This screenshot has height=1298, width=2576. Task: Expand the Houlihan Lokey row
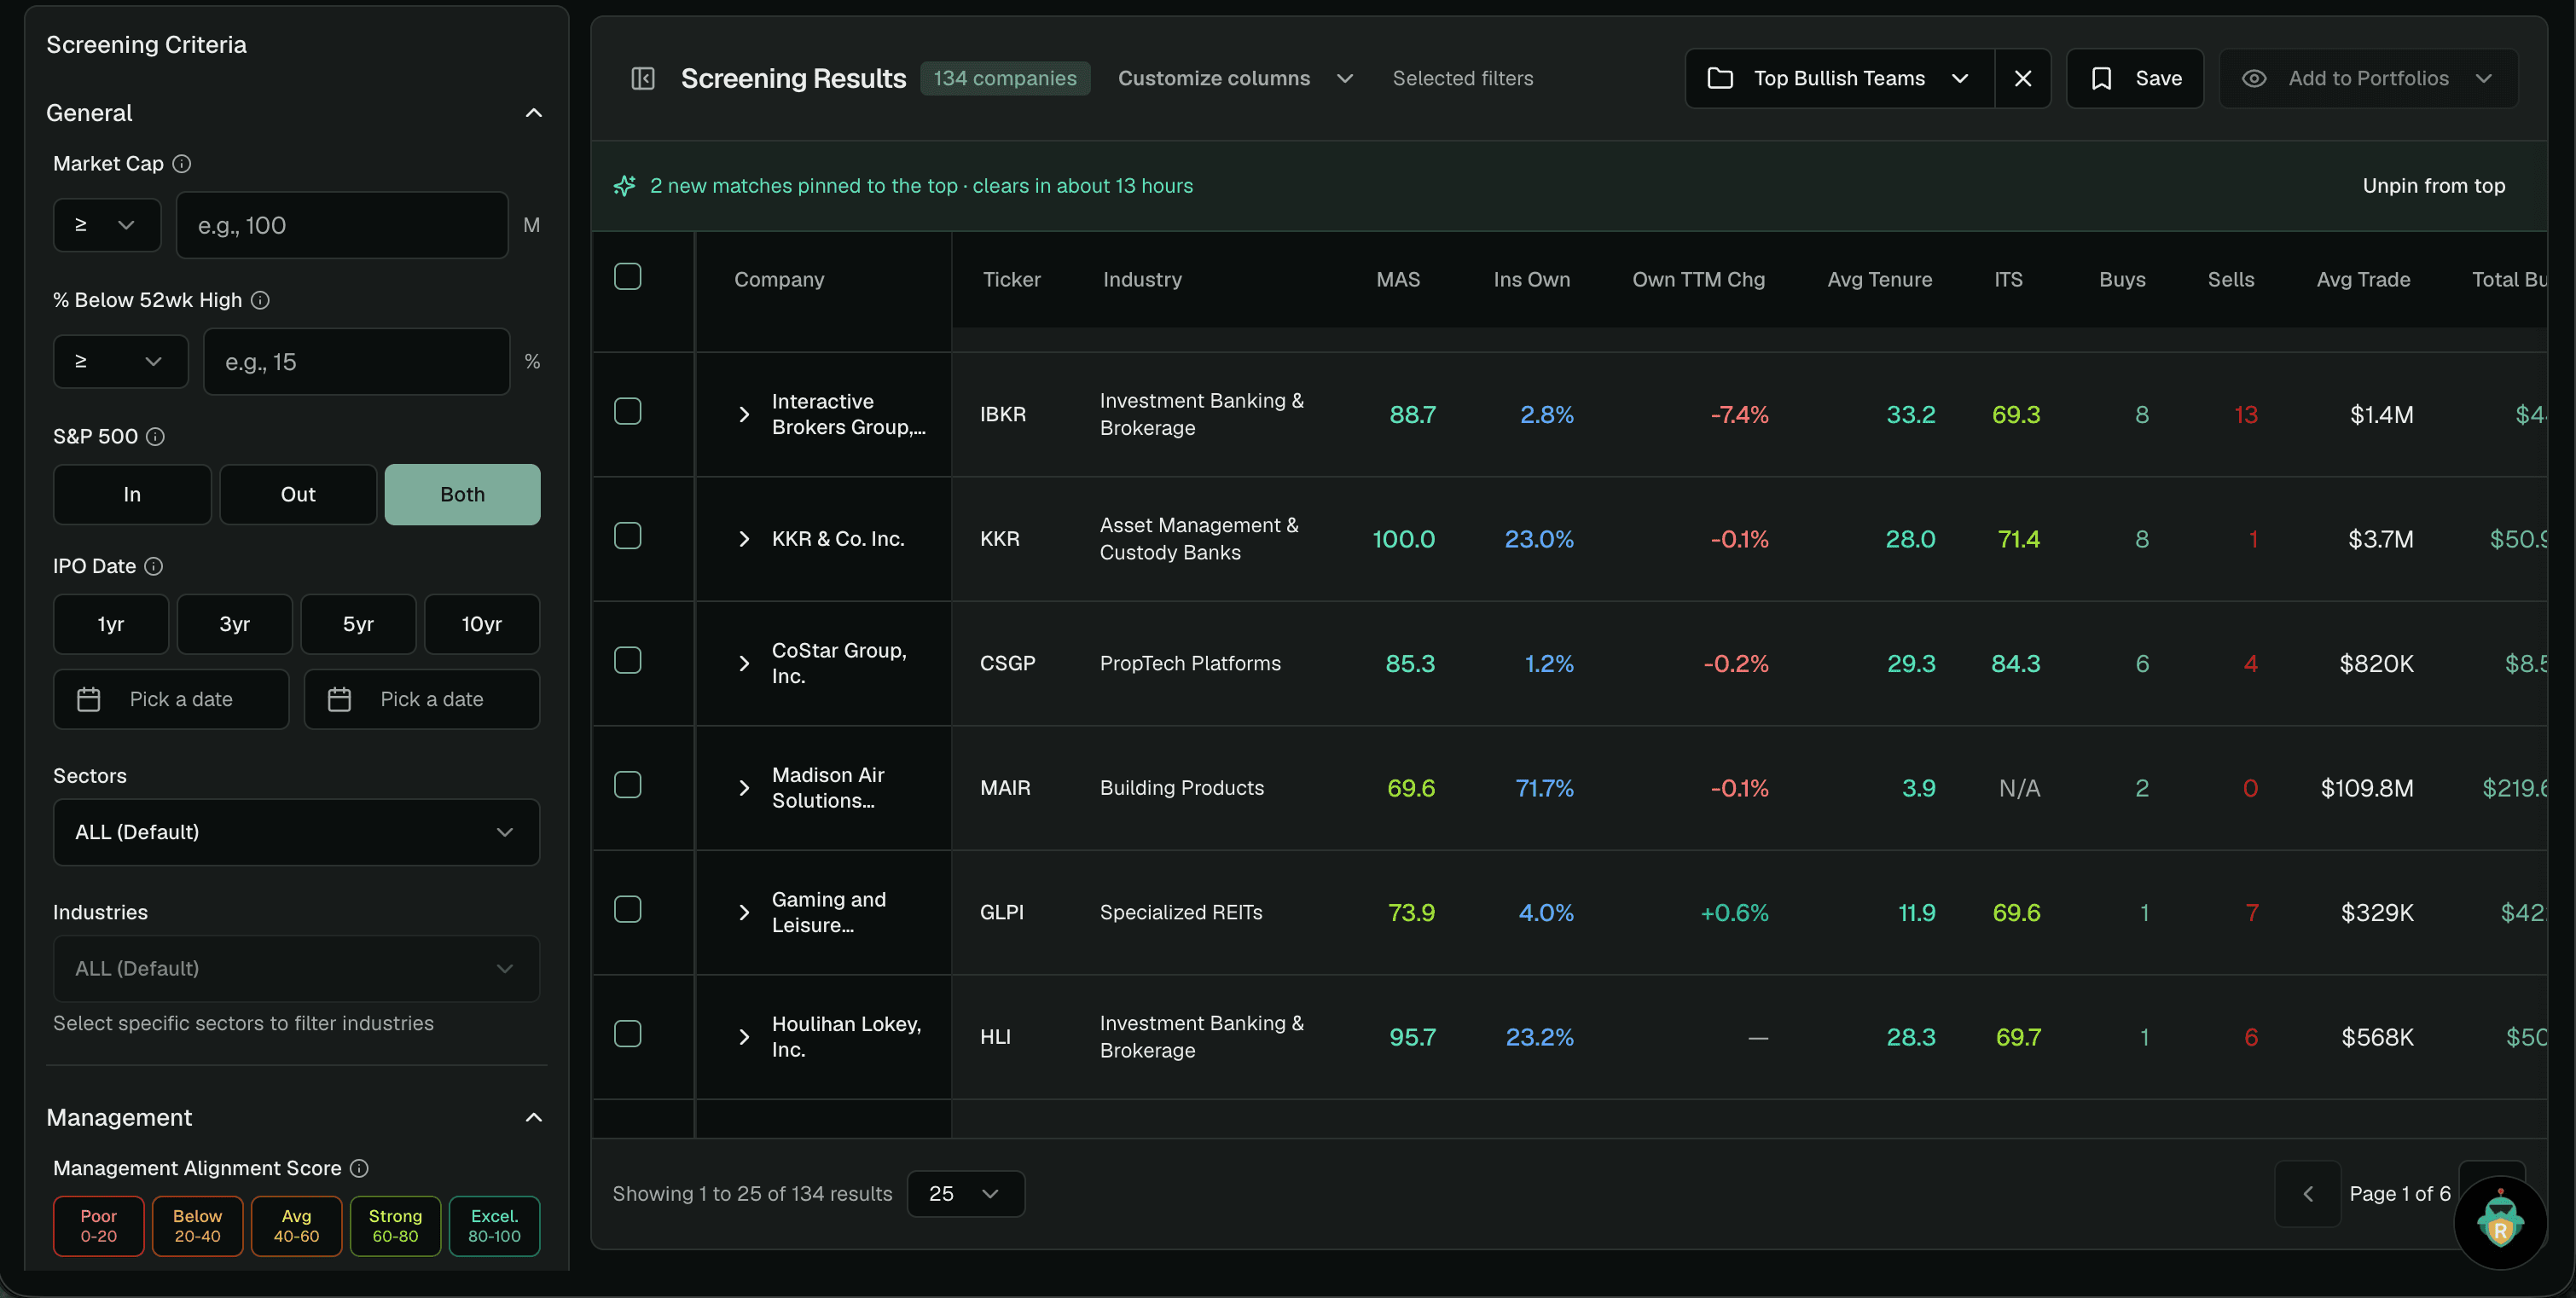pyautogui.click(x=744, y=1037)
